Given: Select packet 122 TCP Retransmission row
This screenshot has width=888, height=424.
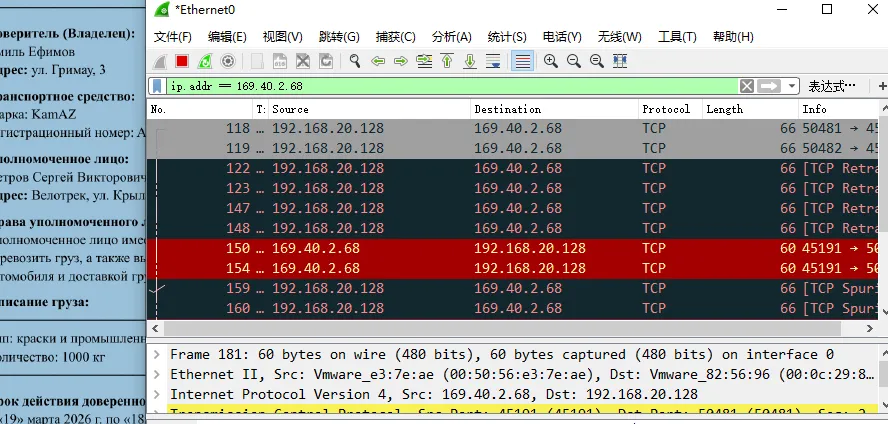Looking at the screenshot, I should point(513,169).
